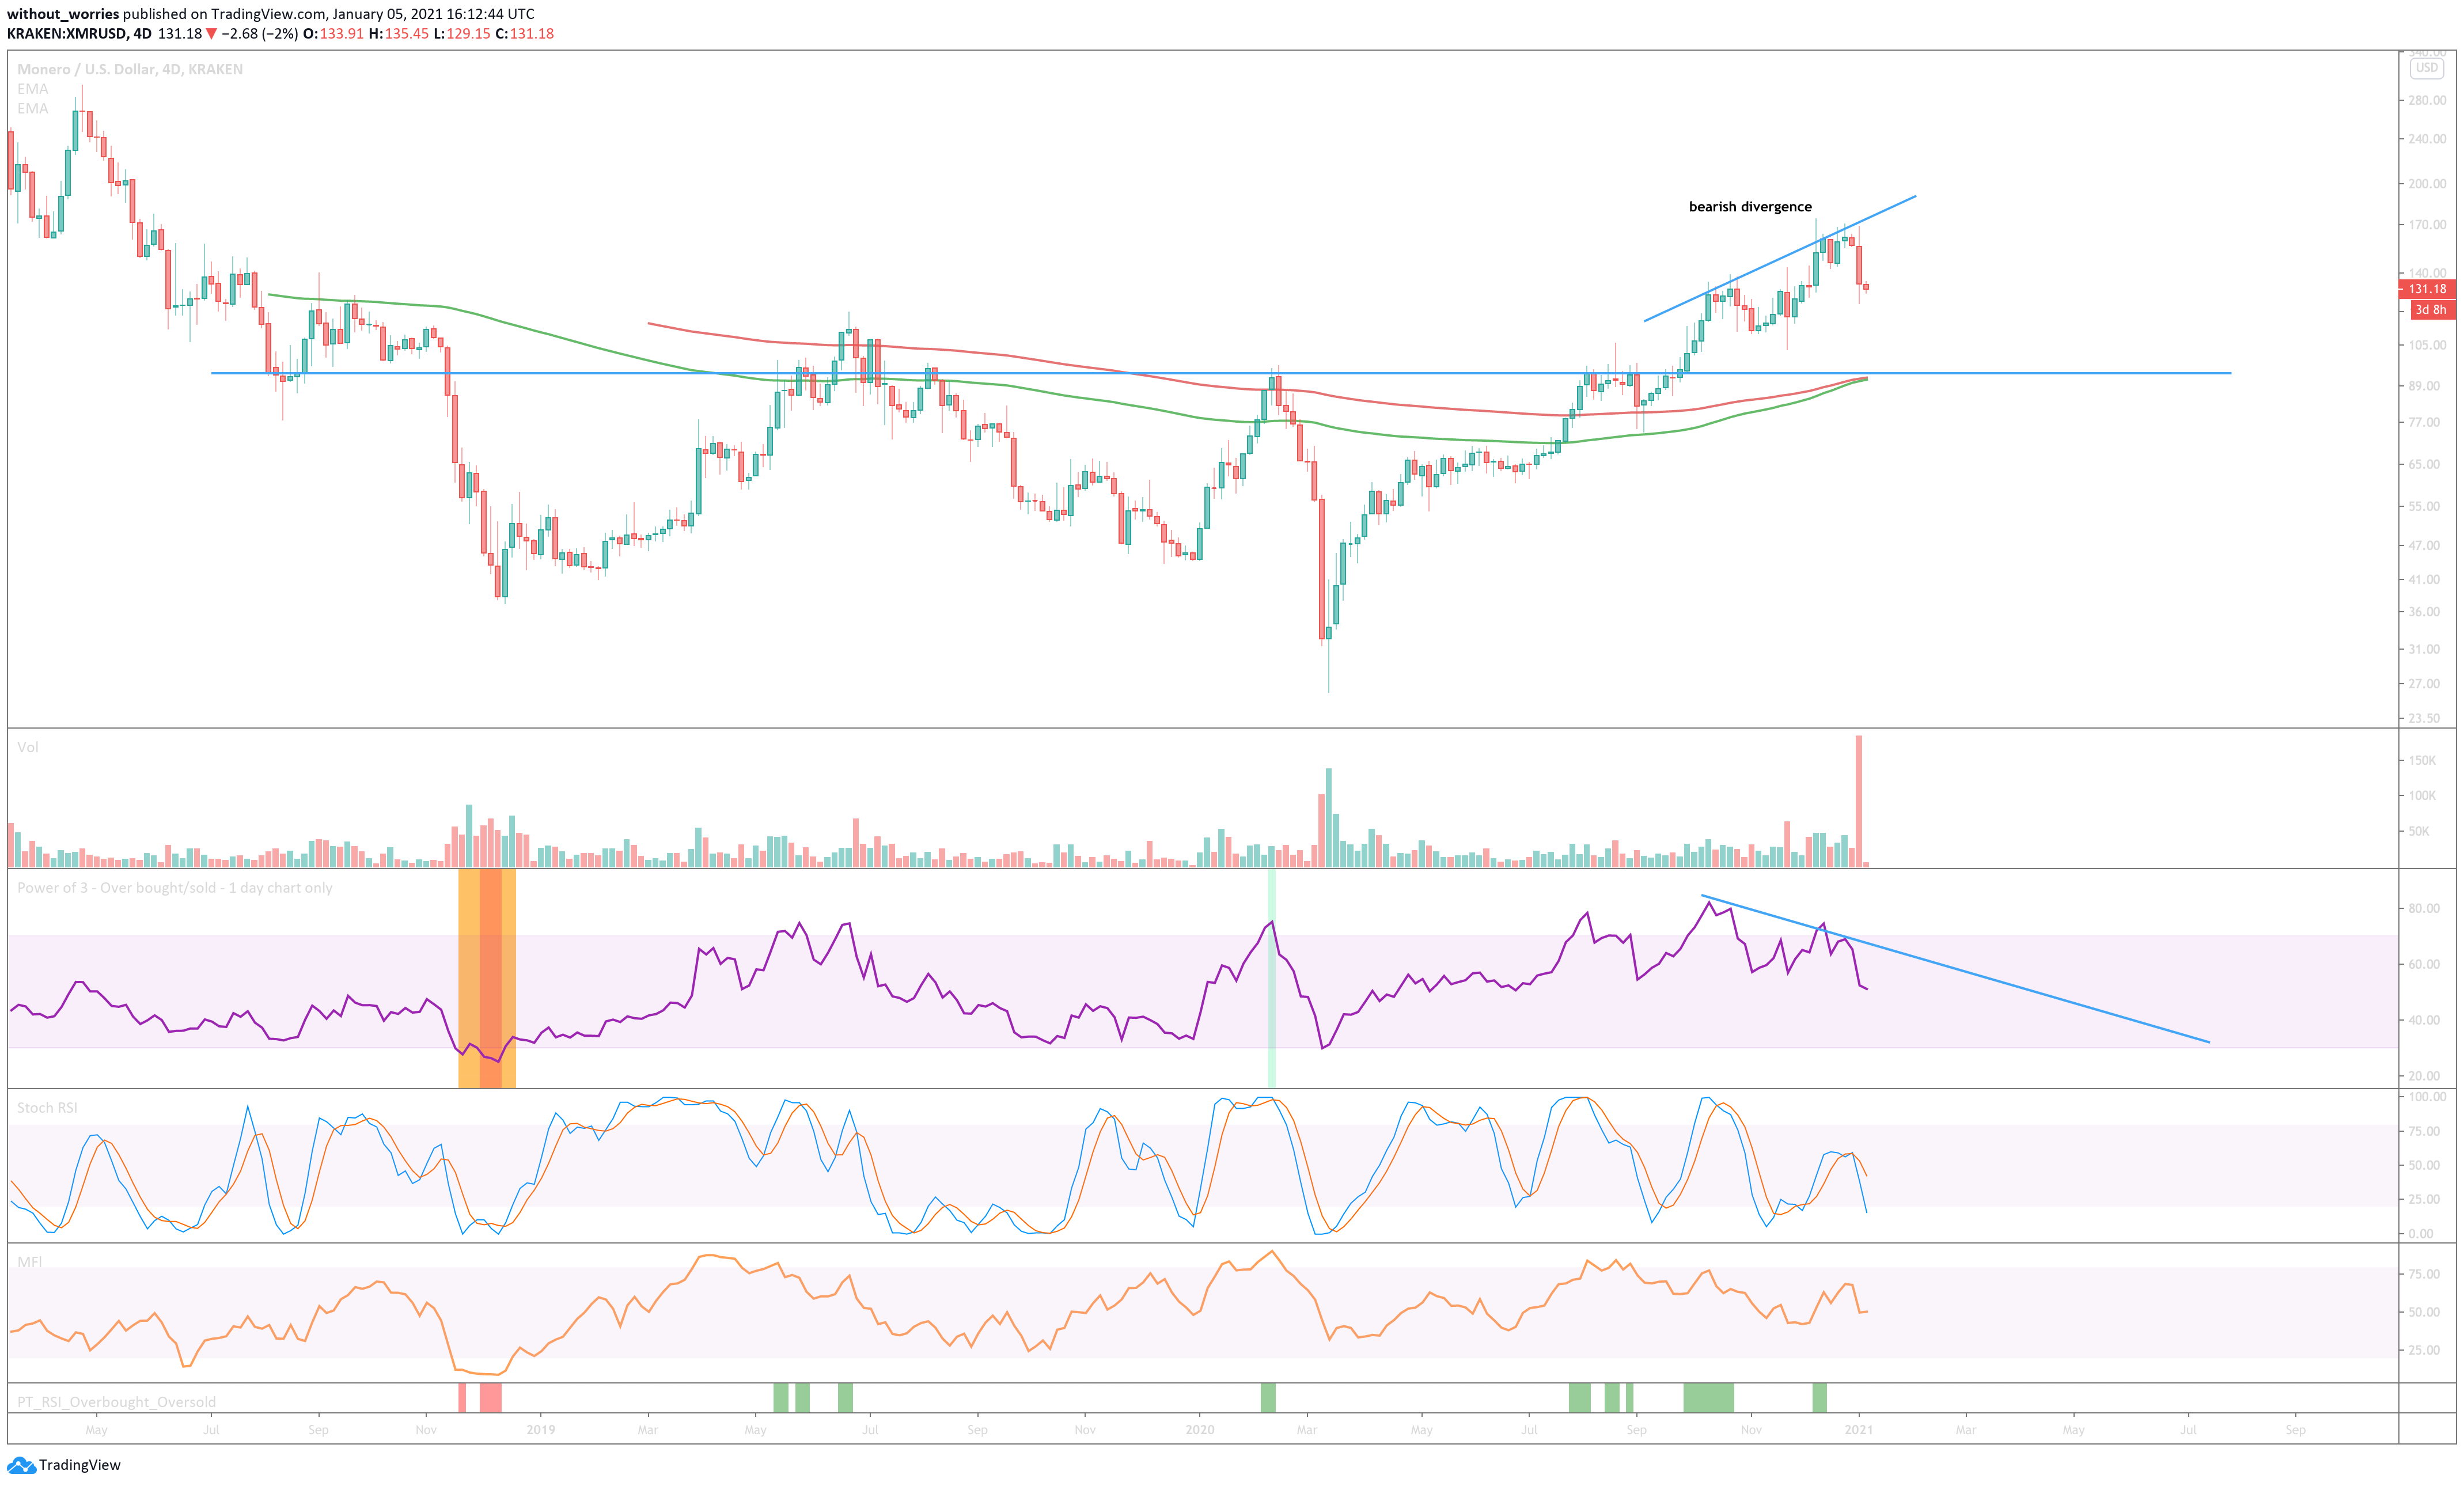This screenshot has width=2464, height=1486.
Task: Click the red 131.18 current price label
Action: [x=2427, y=289]
